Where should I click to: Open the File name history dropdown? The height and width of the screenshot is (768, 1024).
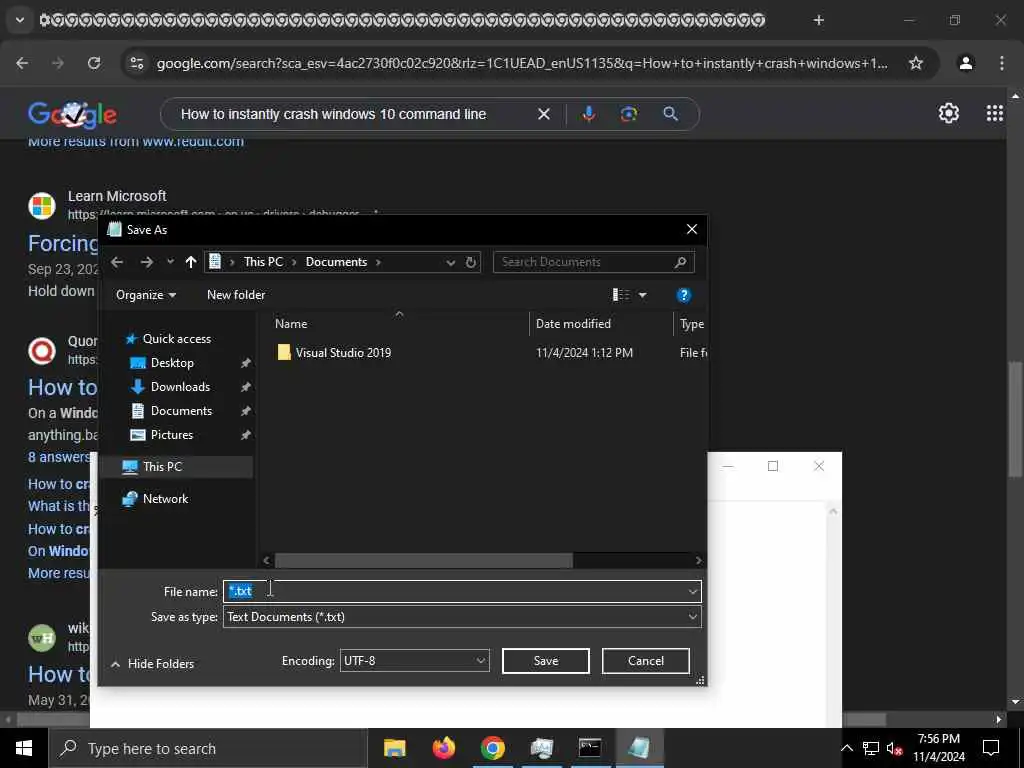tap(692, 592)
